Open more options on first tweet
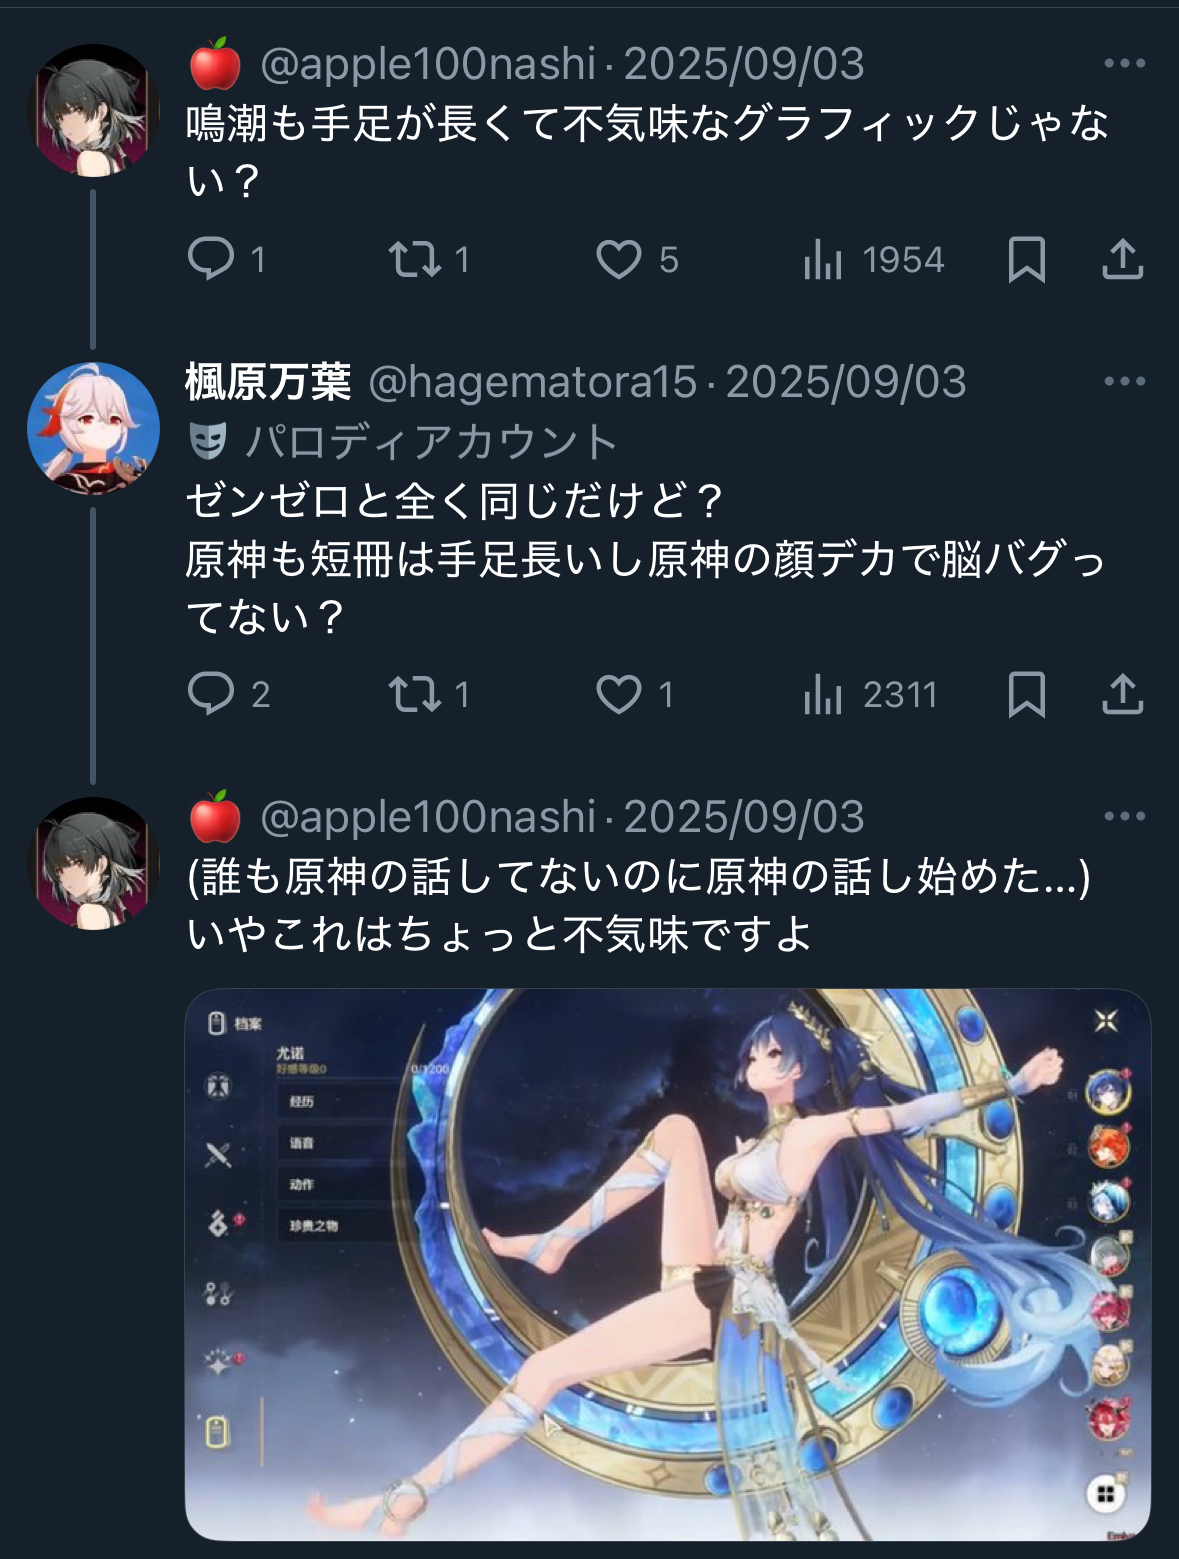The width and height of the screenshot is (1179, 1559). (1124, 63)
